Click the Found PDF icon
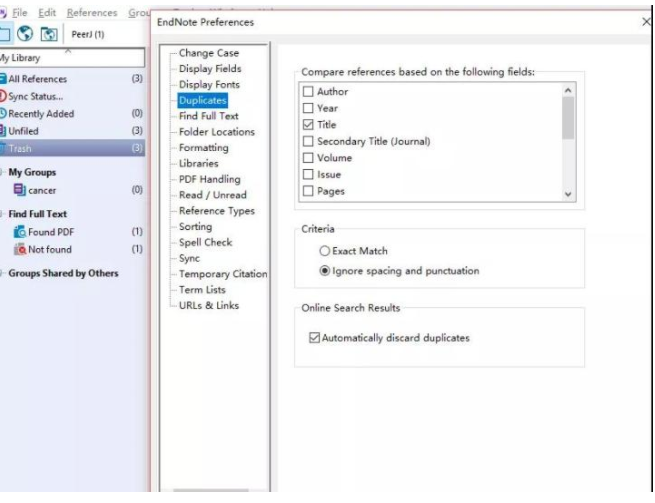The width and height of the screenshot is (655, 503). (20, 232)
